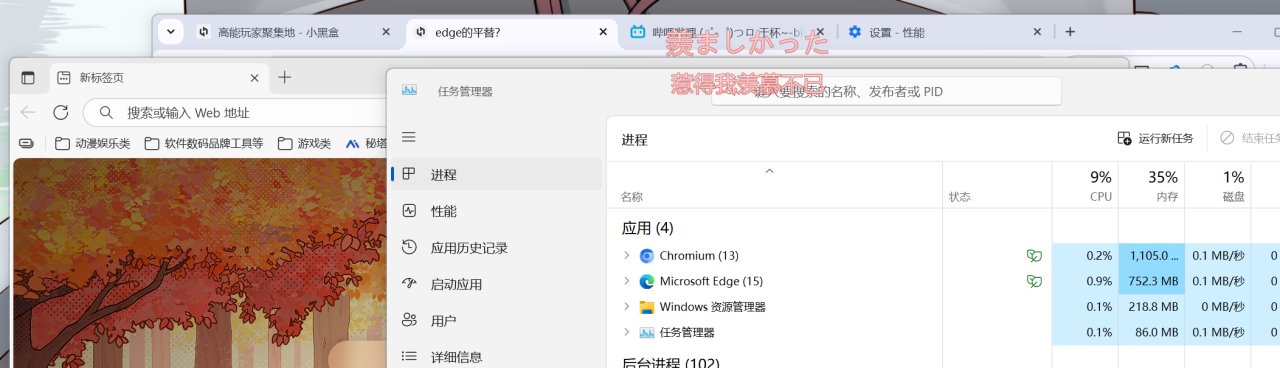Click Edge address bar 搜索或输入 Web 地址
Screen dimensions: 1280x368
point(235,112)
